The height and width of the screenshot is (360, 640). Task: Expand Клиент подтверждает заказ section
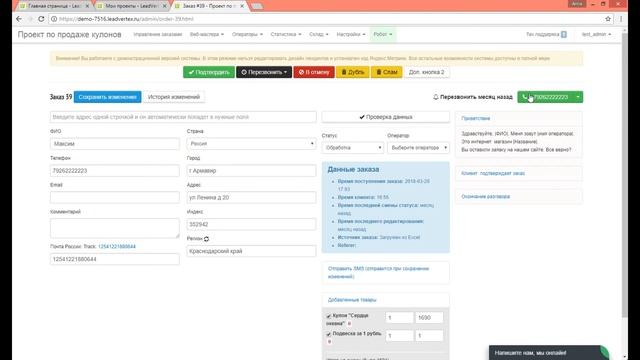493,173
